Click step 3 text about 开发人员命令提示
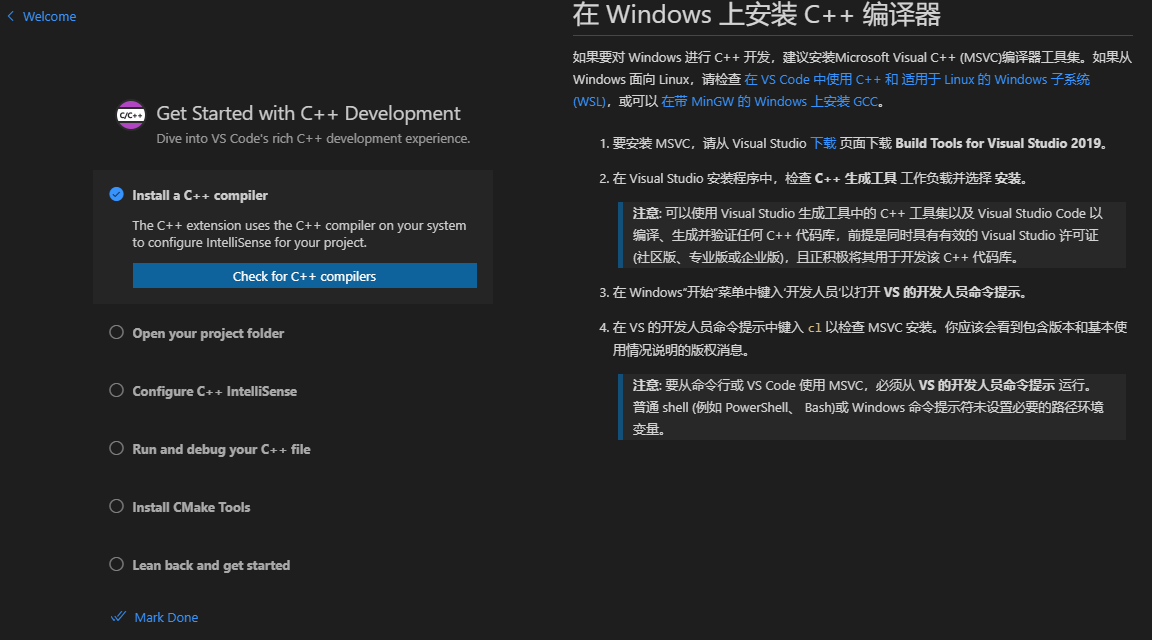The width and height of the screenshot is (1152, 640). 819,292
